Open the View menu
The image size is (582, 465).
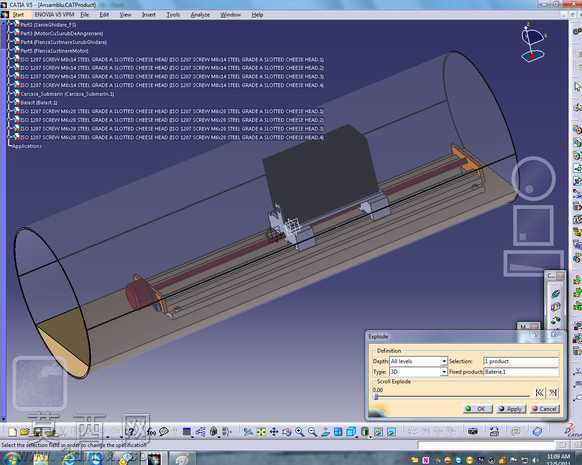pyautogui.click(x=125, y=14)
